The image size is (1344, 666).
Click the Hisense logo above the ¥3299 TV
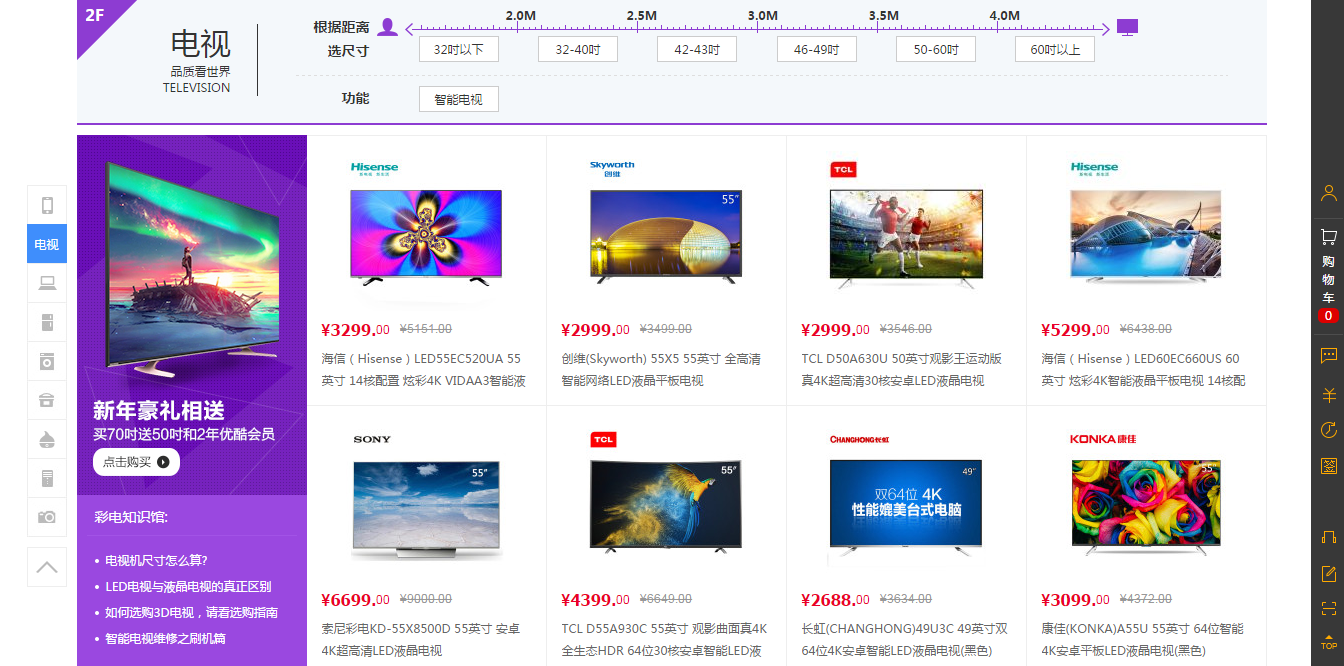coord(374,169)
